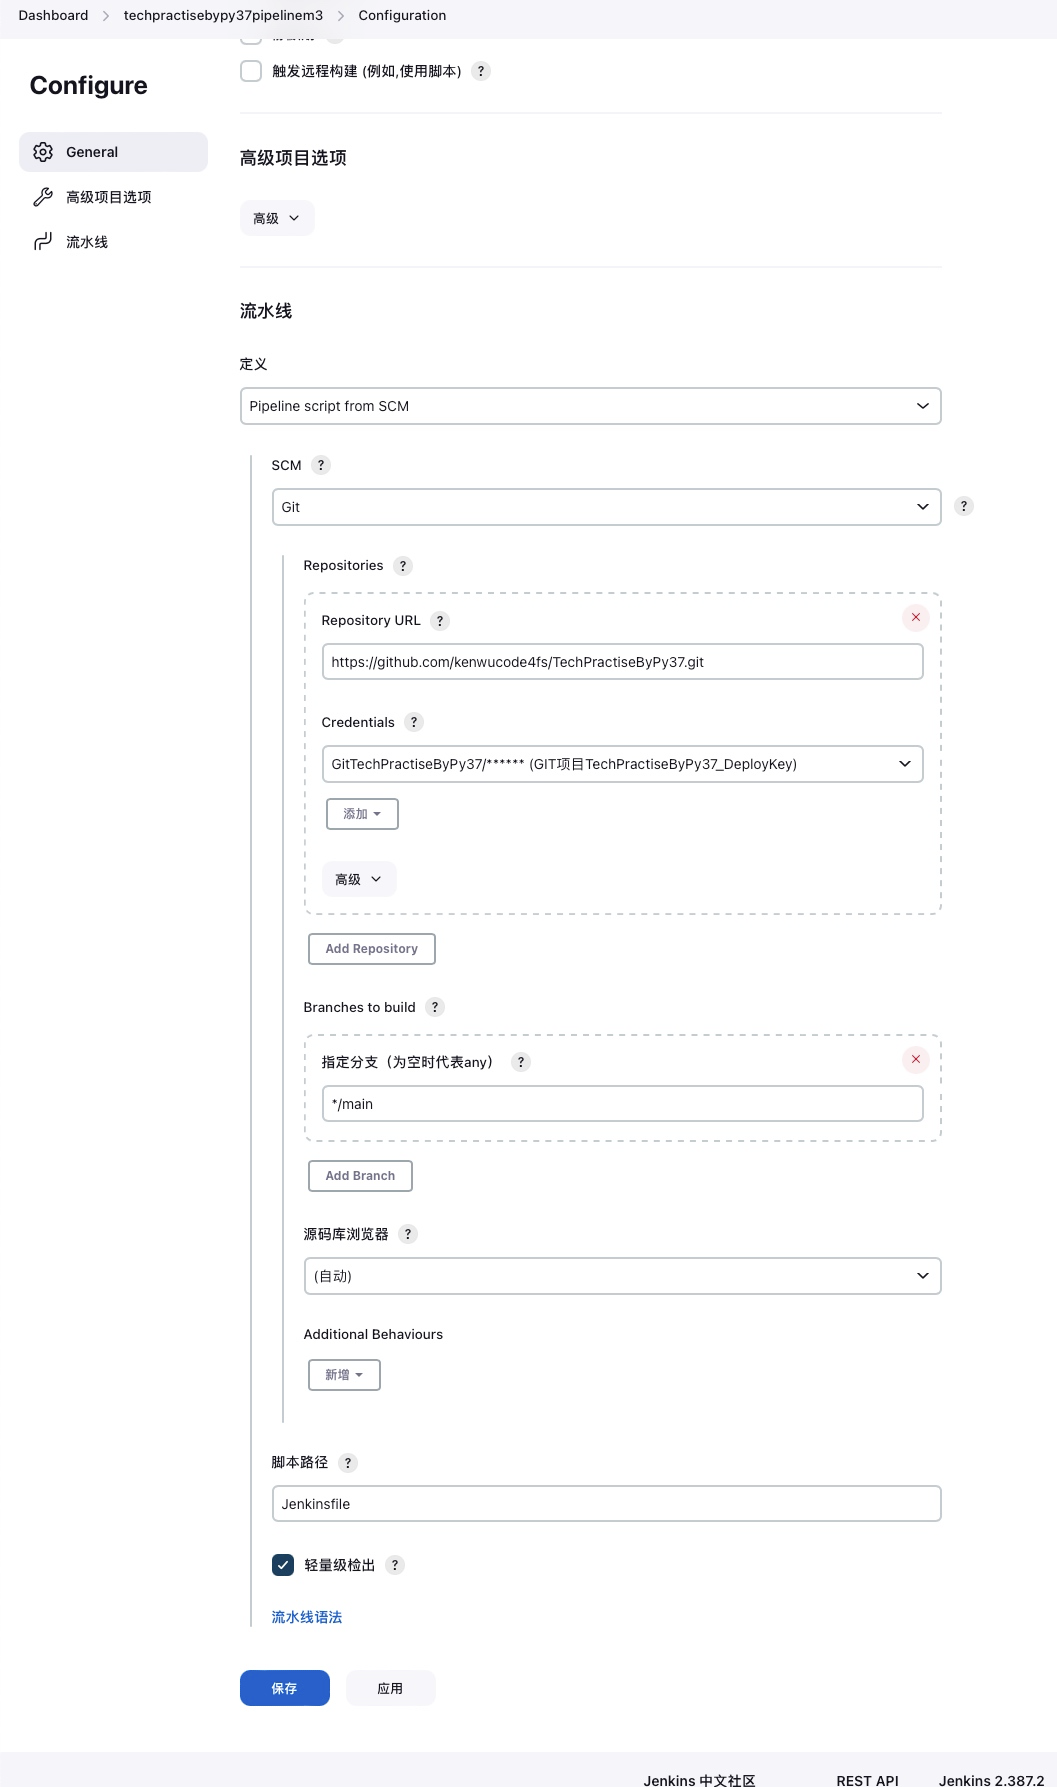
Task: Jump to 流水线 section in sidebar
Action: 87,242
